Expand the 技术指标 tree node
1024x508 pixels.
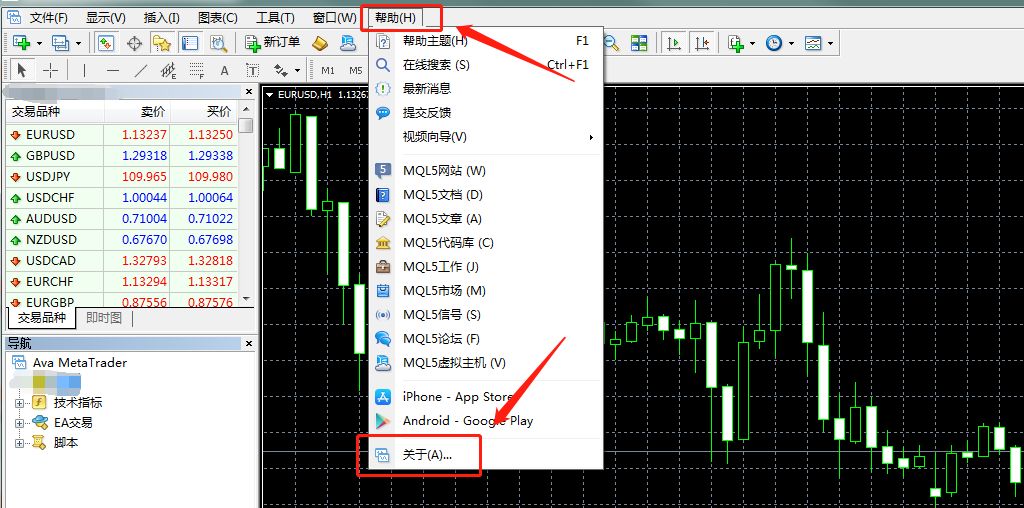click(x=19, y=403)
